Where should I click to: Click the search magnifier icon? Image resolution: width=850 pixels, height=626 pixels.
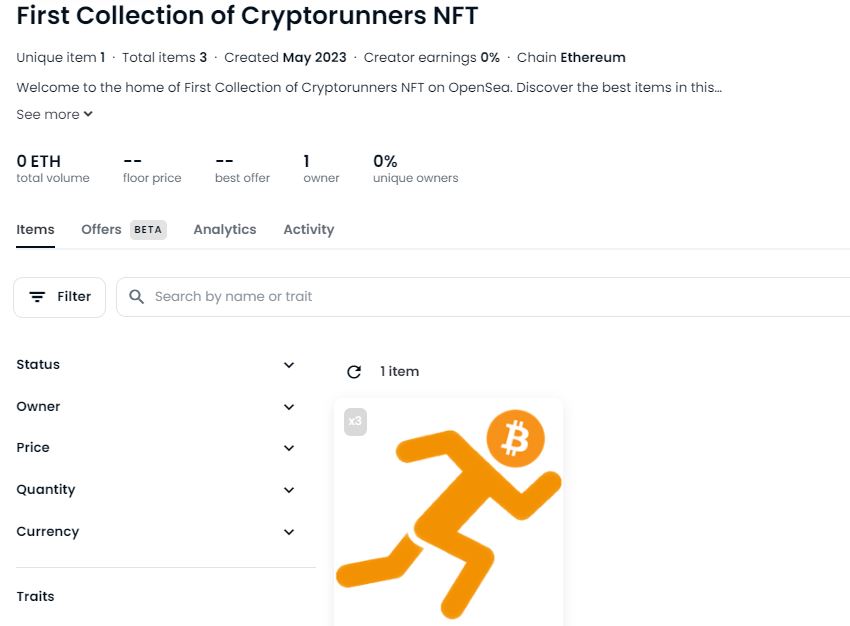pyautogui.click(x=137, y=297)
